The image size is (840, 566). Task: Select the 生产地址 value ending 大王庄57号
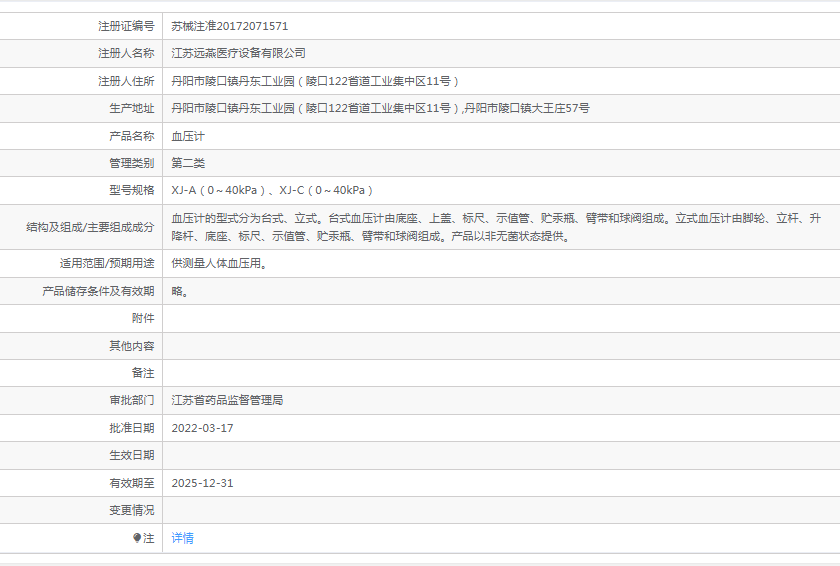(380, 108)
